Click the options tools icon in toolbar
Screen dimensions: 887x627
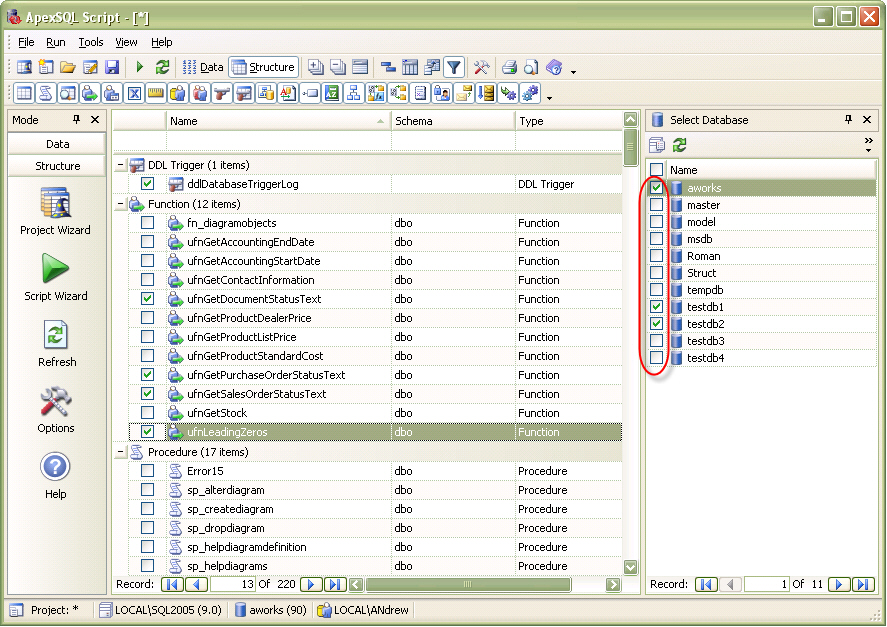(481, 67)
